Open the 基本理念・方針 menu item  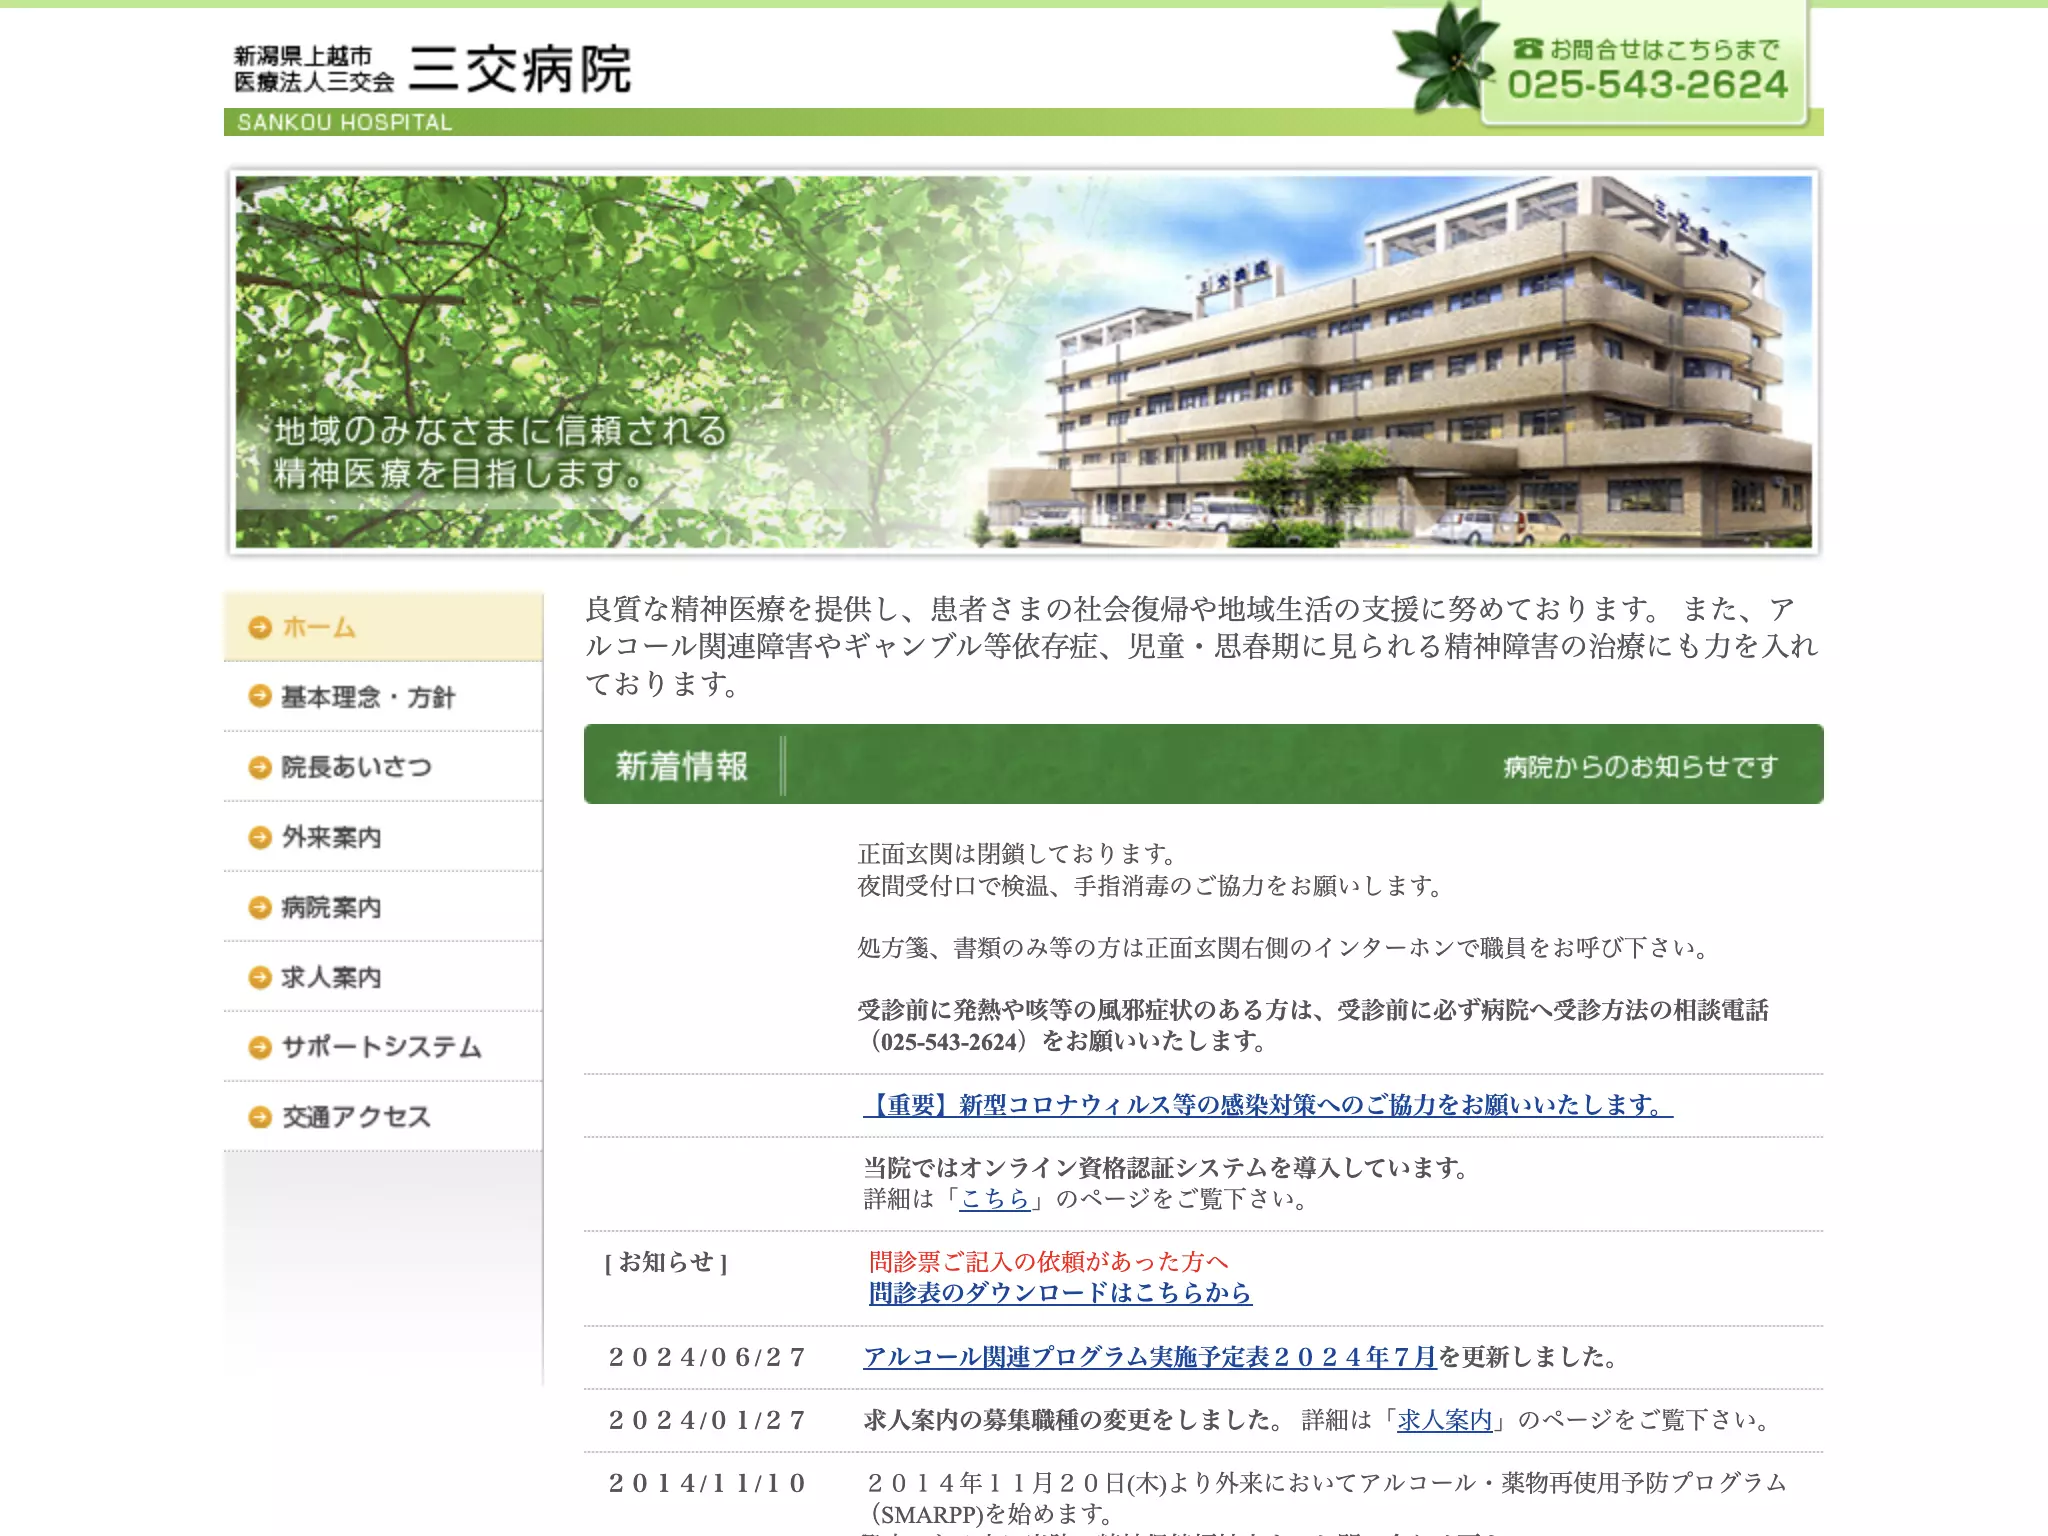tap(383, 697)
